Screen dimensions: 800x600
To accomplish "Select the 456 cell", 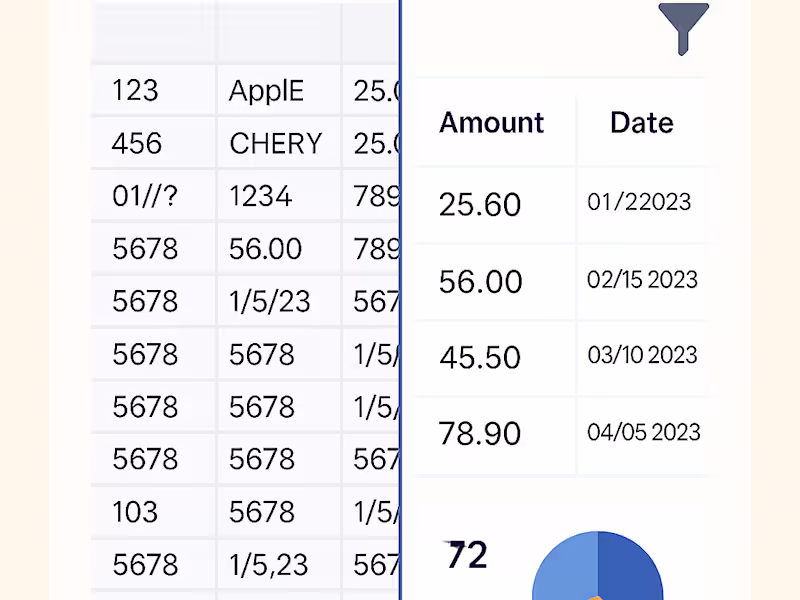I will click(137, 144).
